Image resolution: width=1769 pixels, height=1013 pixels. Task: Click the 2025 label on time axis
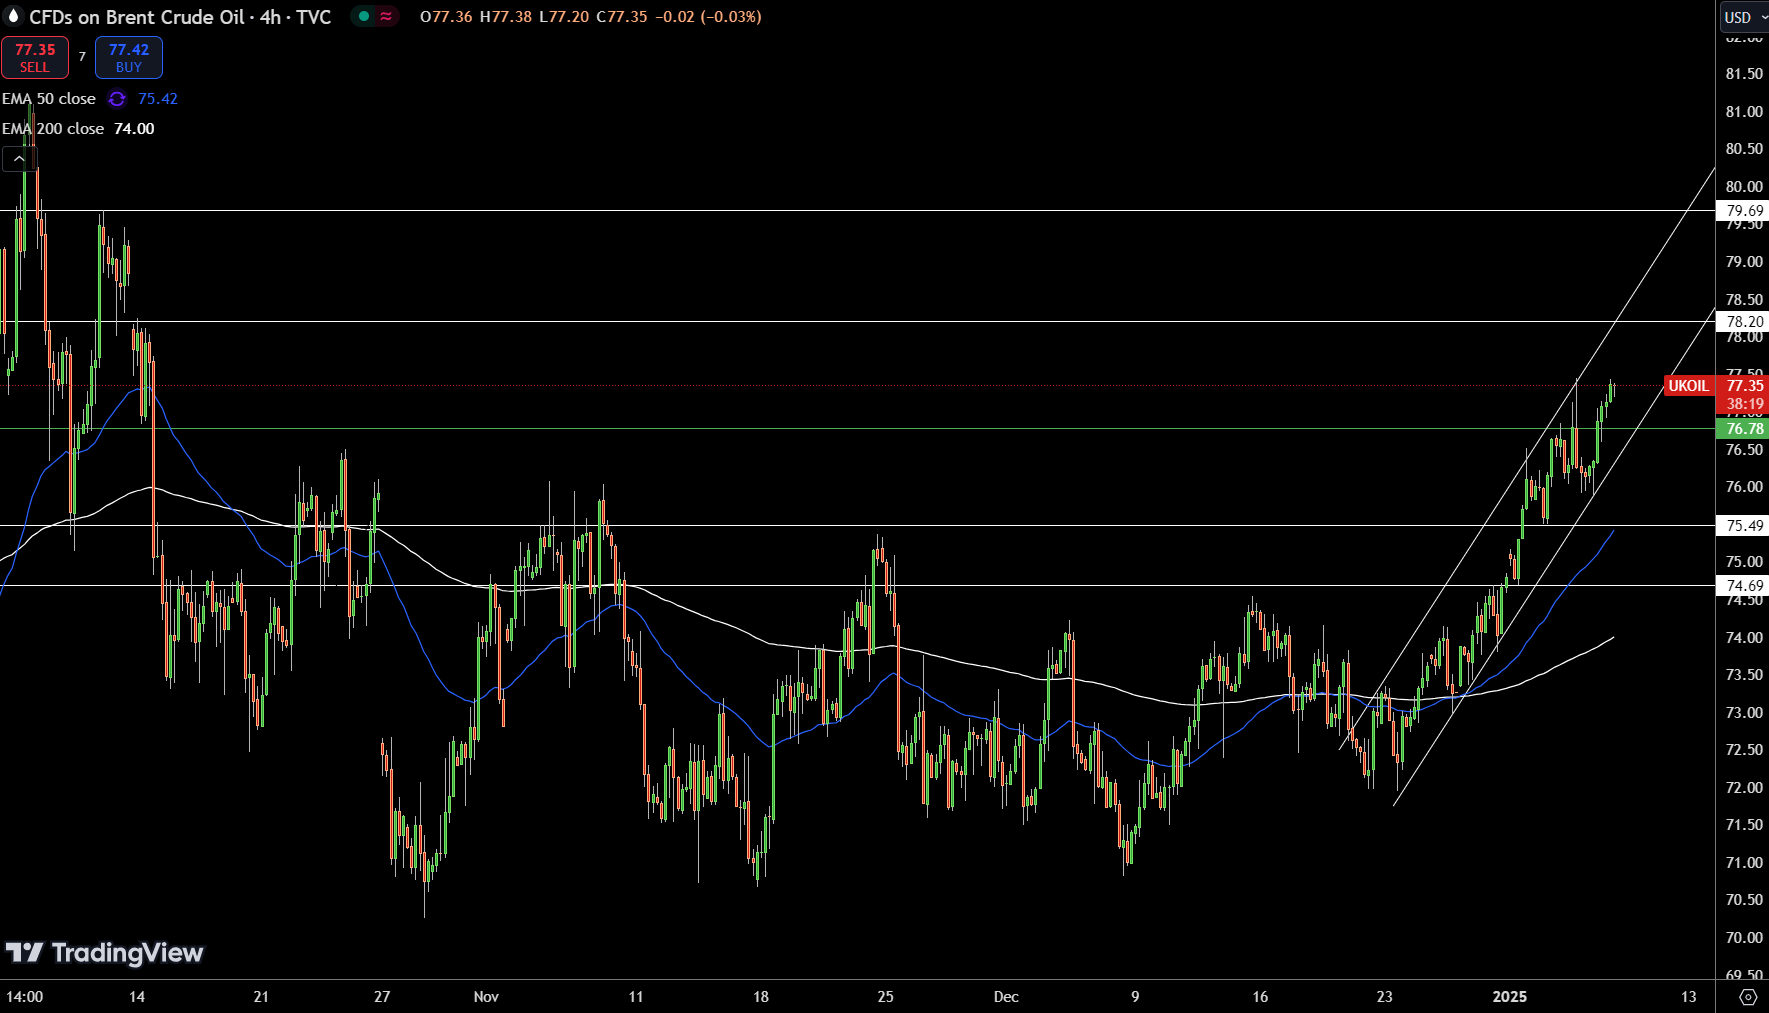1510,997
